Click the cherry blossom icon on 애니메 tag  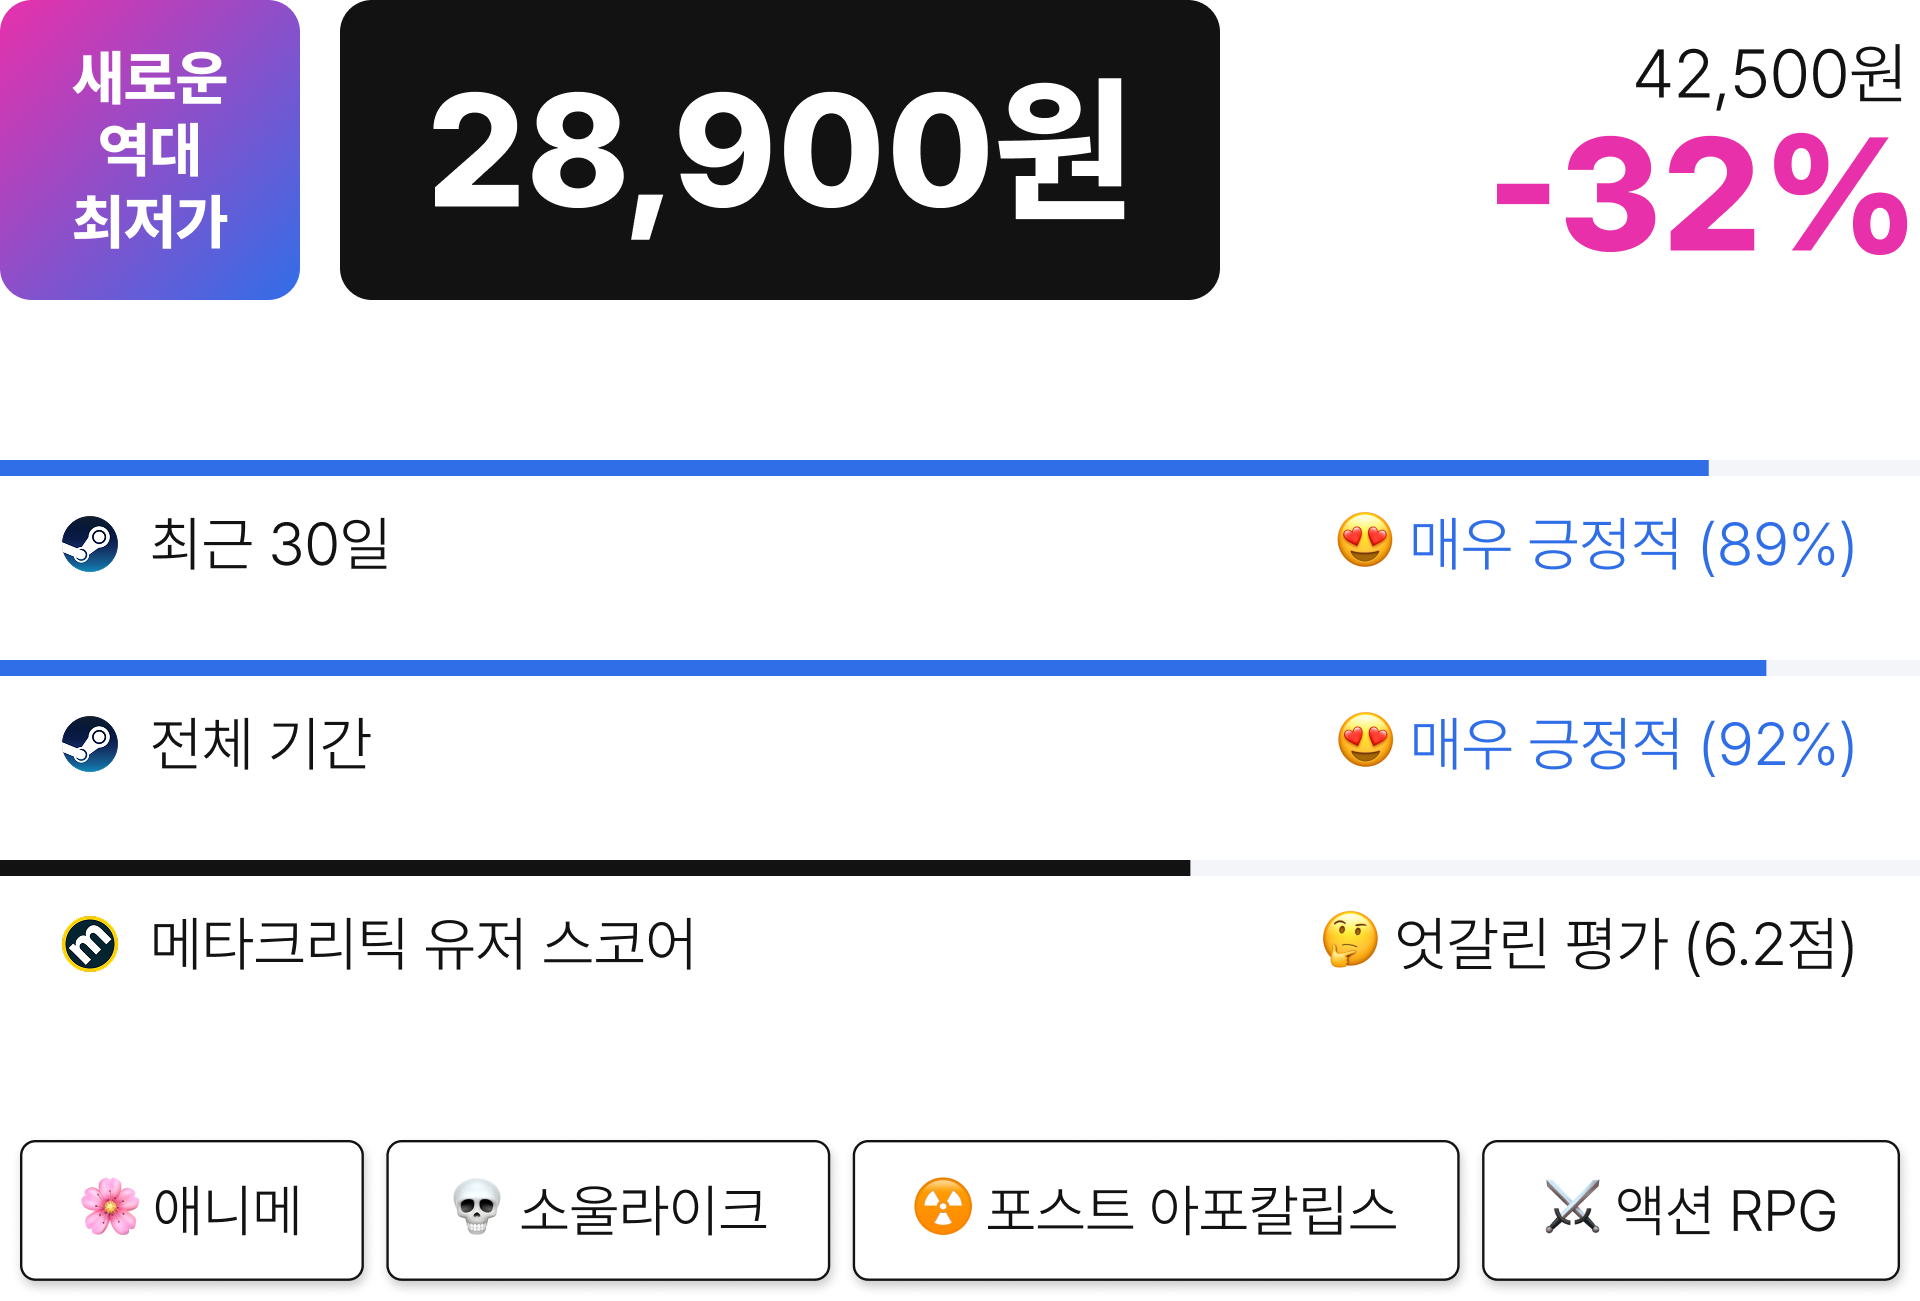pyautogui.click(x=110, y=1207)
